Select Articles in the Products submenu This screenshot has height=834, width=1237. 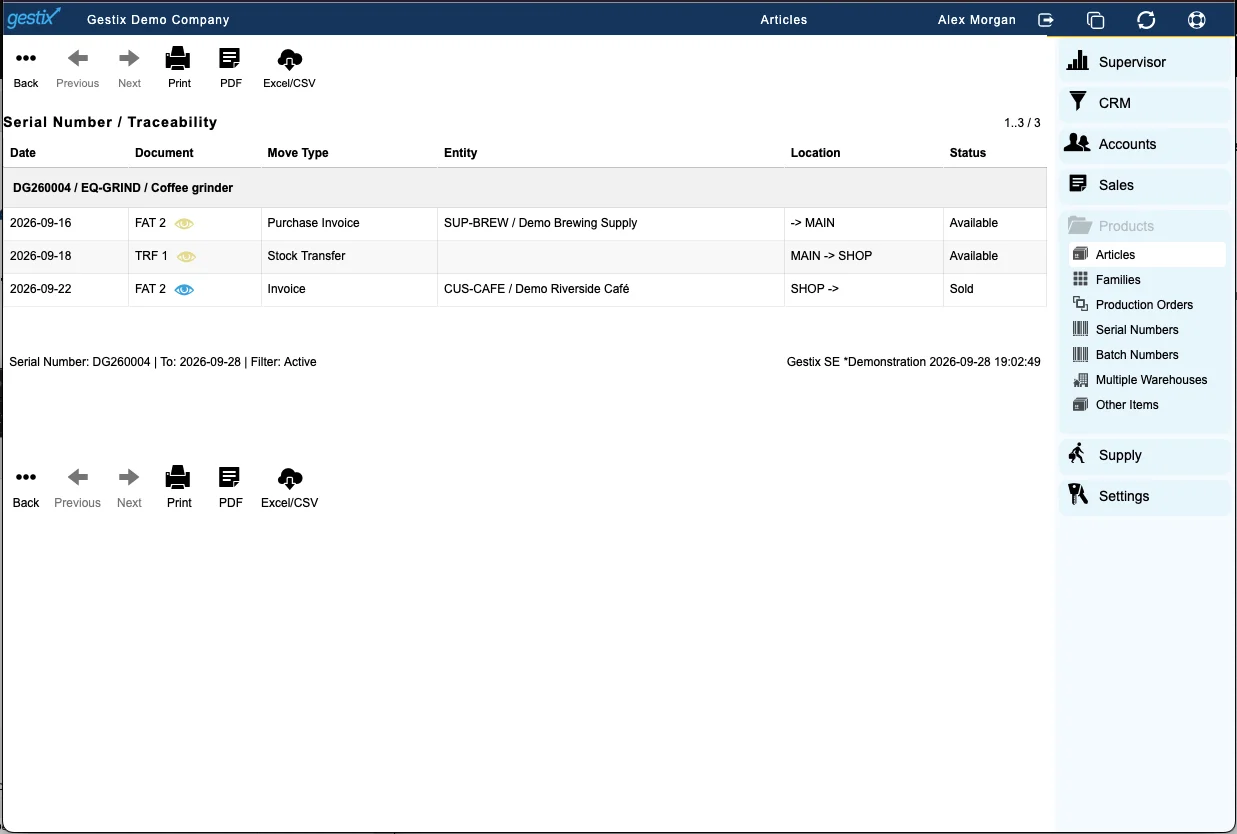click(x=1147, y=255)
